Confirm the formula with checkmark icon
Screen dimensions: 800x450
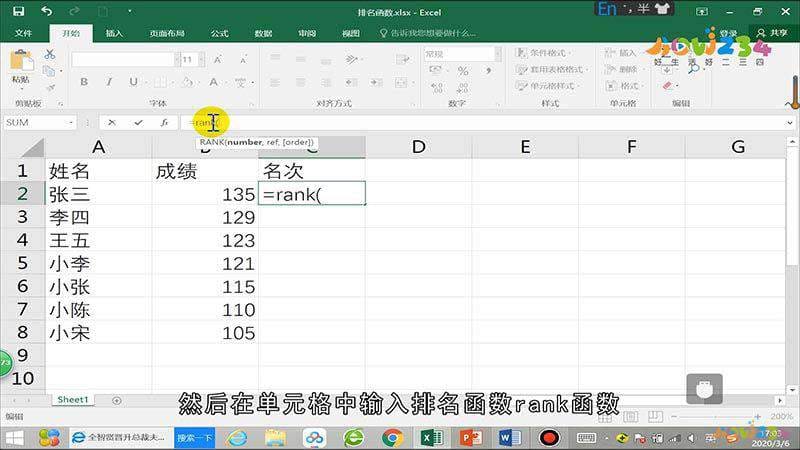pyautogui.click(x=138, y=122)
